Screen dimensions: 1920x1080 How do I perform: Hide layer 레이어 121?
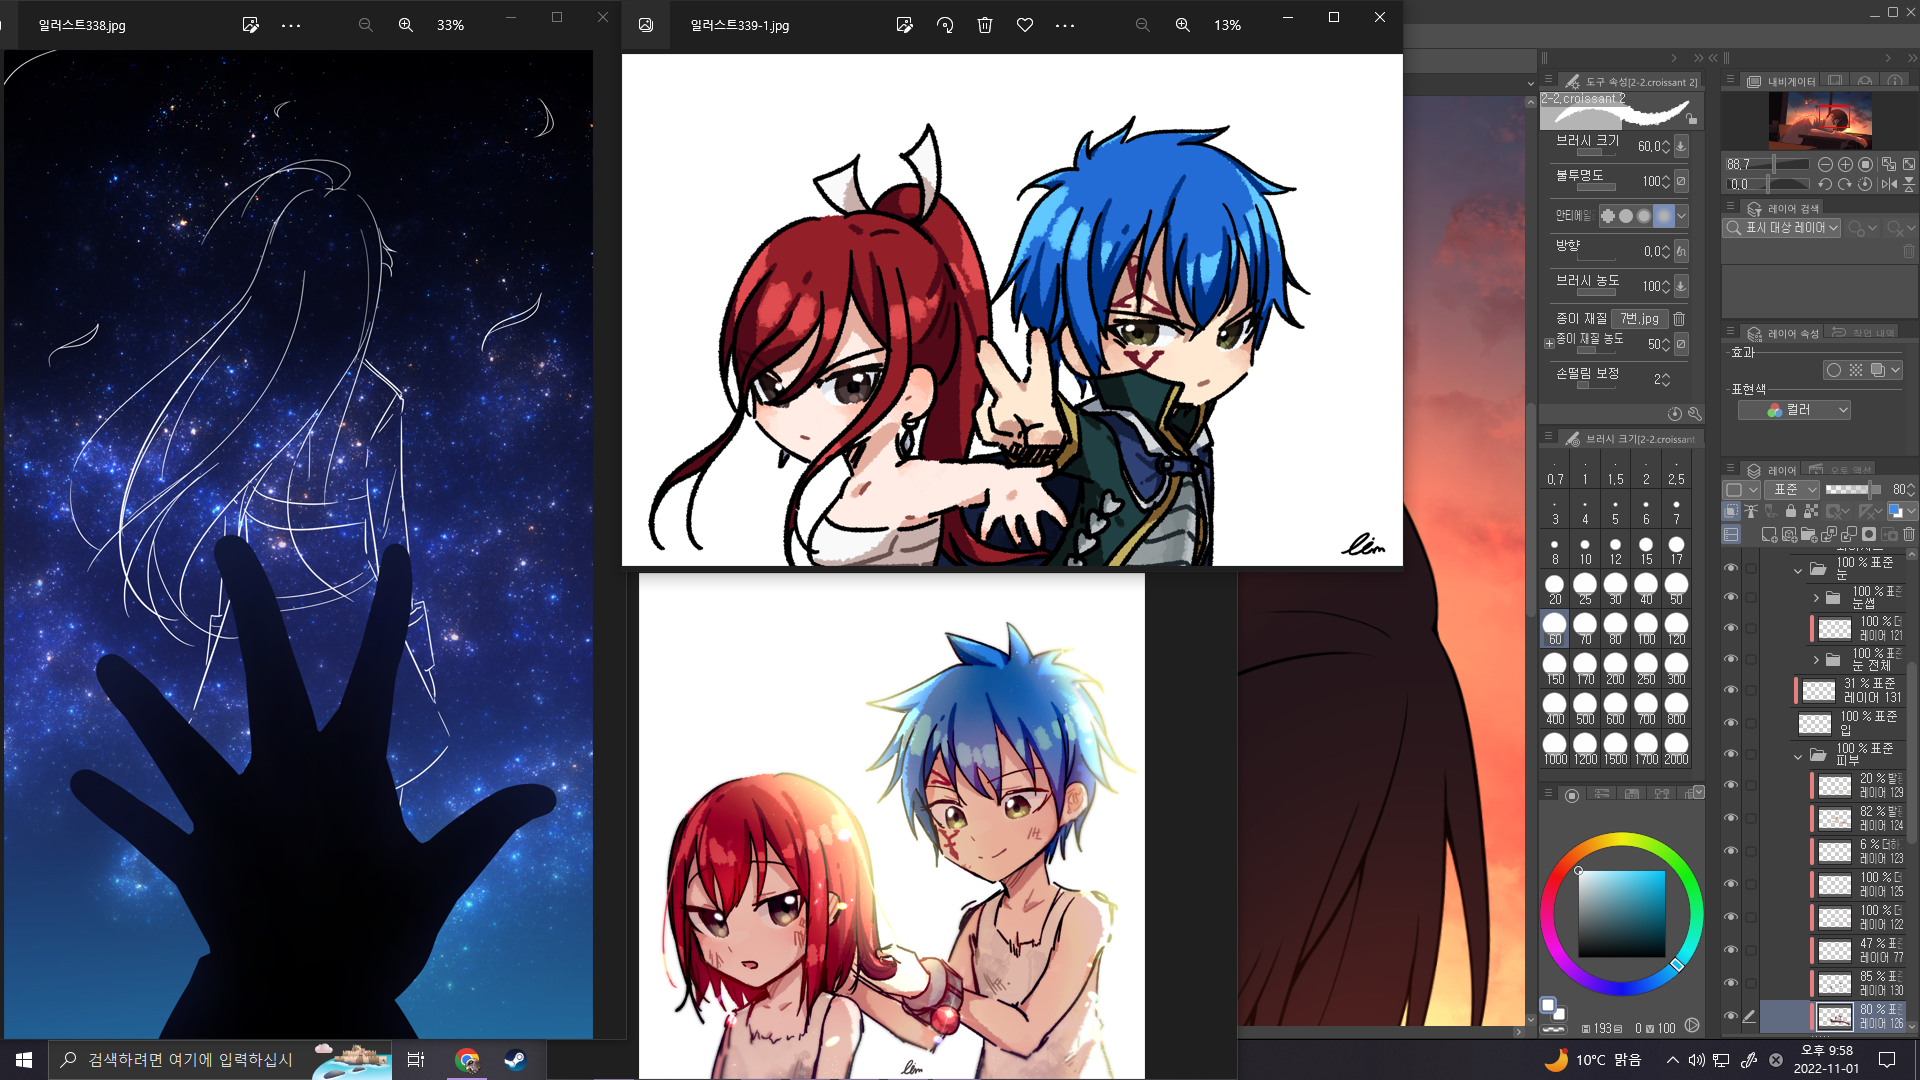pos(1731,628)
